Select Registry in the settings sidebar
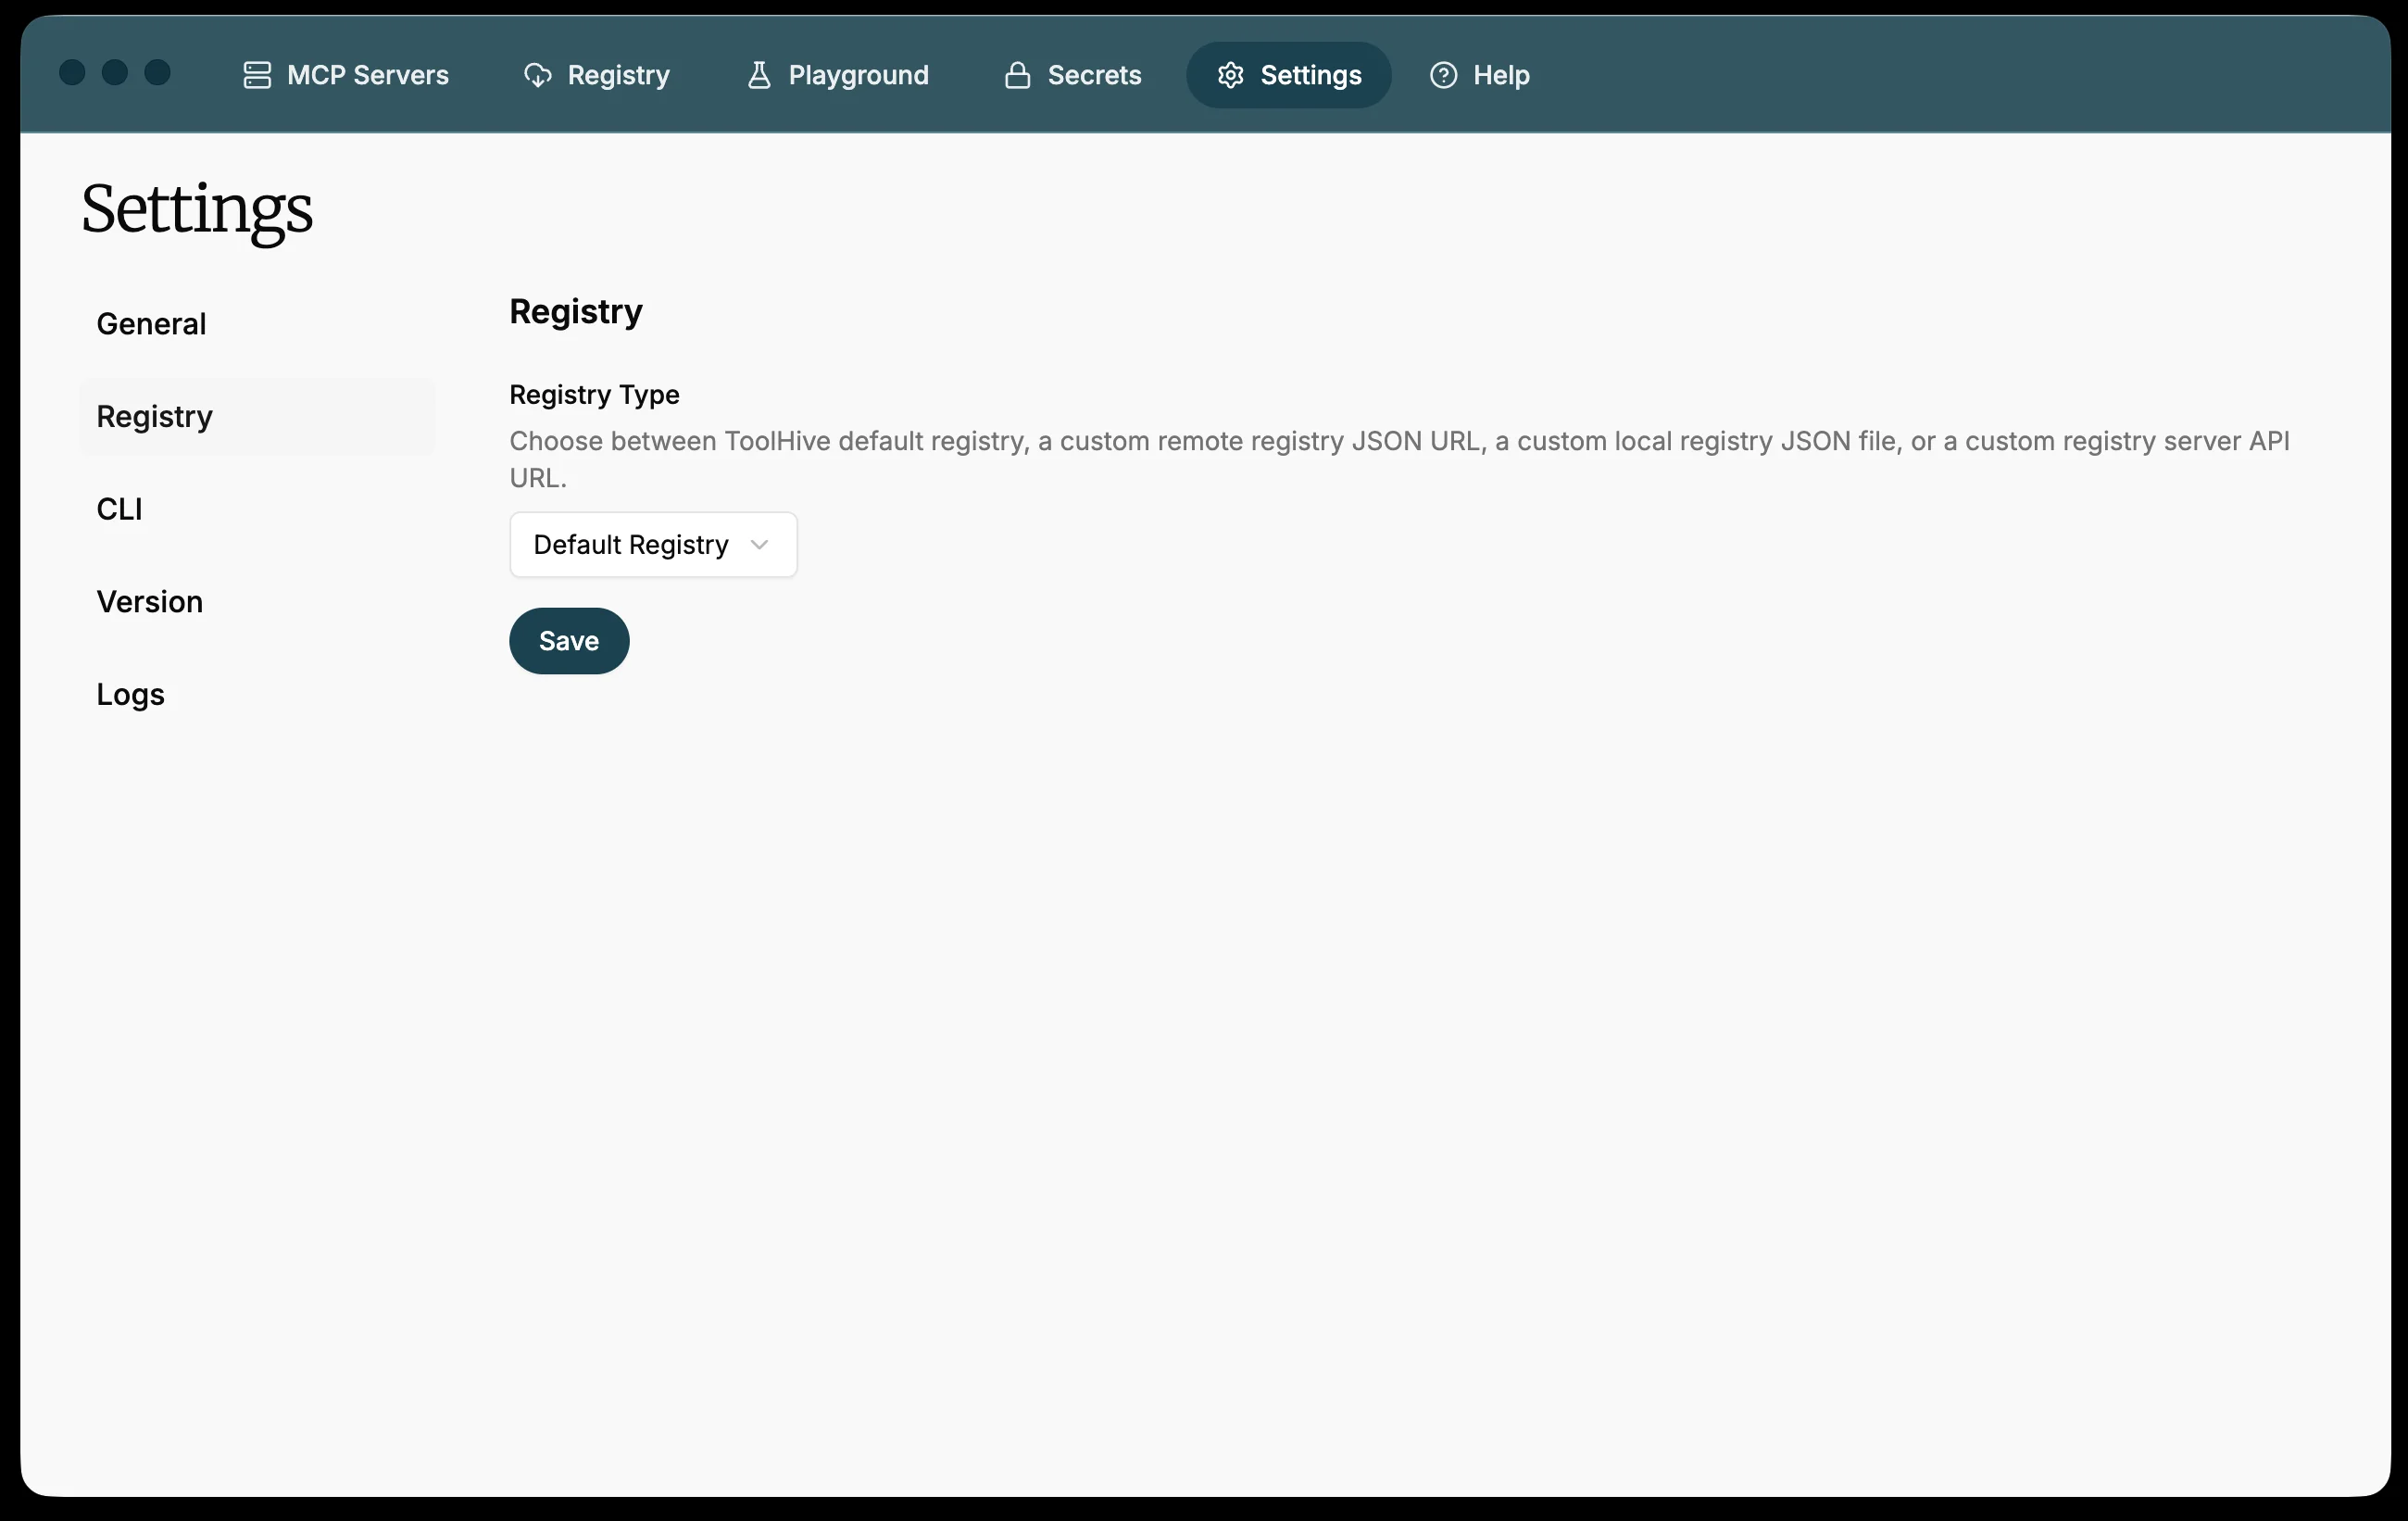This screenshot has height=1521, width=2408. tap(154, 417)
